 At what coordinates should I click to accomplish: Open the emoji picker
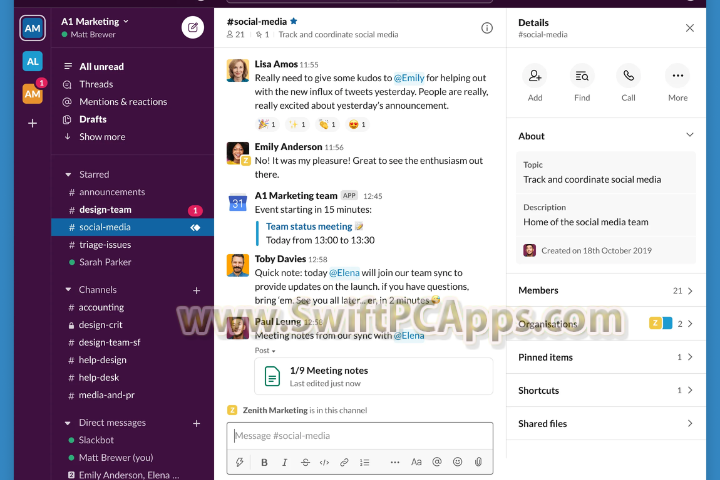[x=457, y=462]
